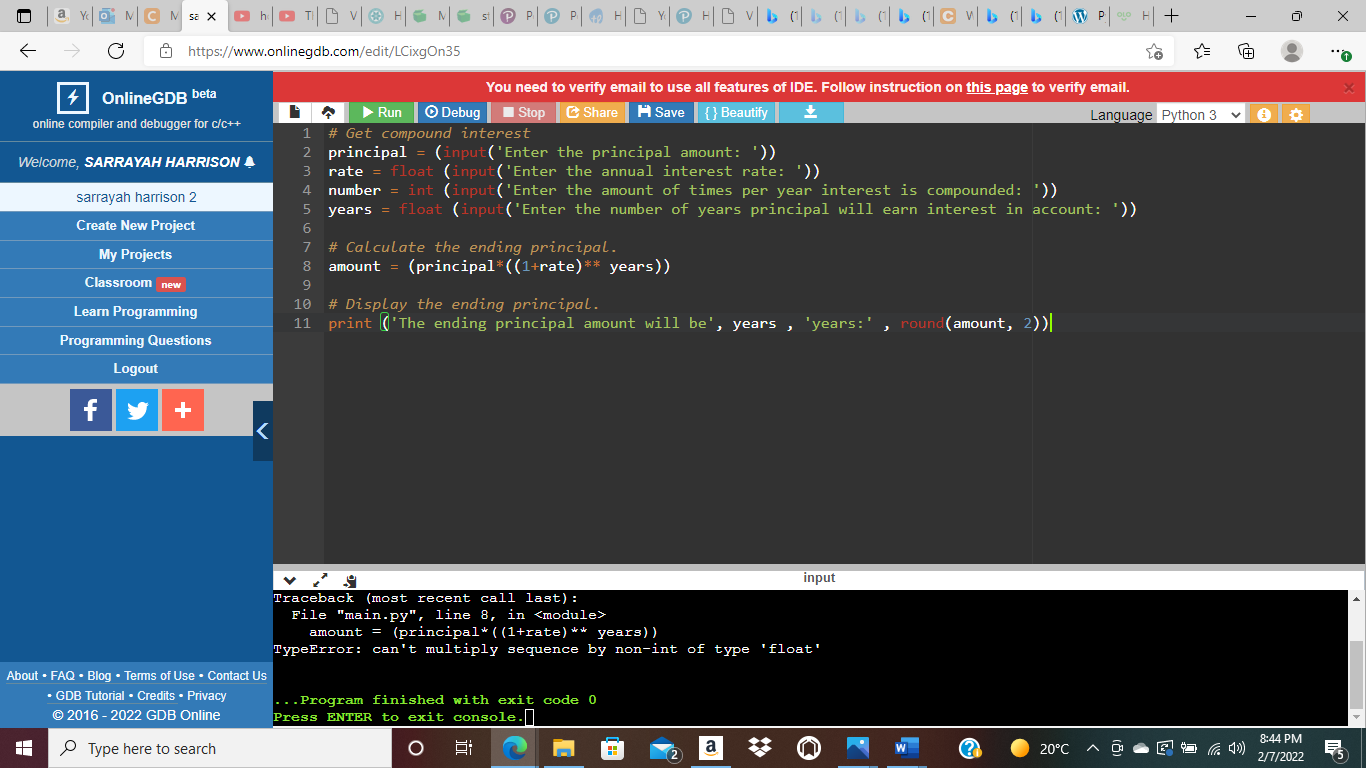Screen dimensions: 1366x768
Task: Collapse the sidebar using the blue arrow
Action: 263,431
